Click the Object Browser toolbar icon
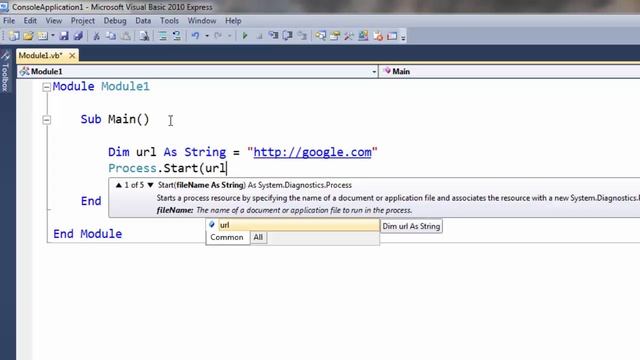 click(363, 36)
